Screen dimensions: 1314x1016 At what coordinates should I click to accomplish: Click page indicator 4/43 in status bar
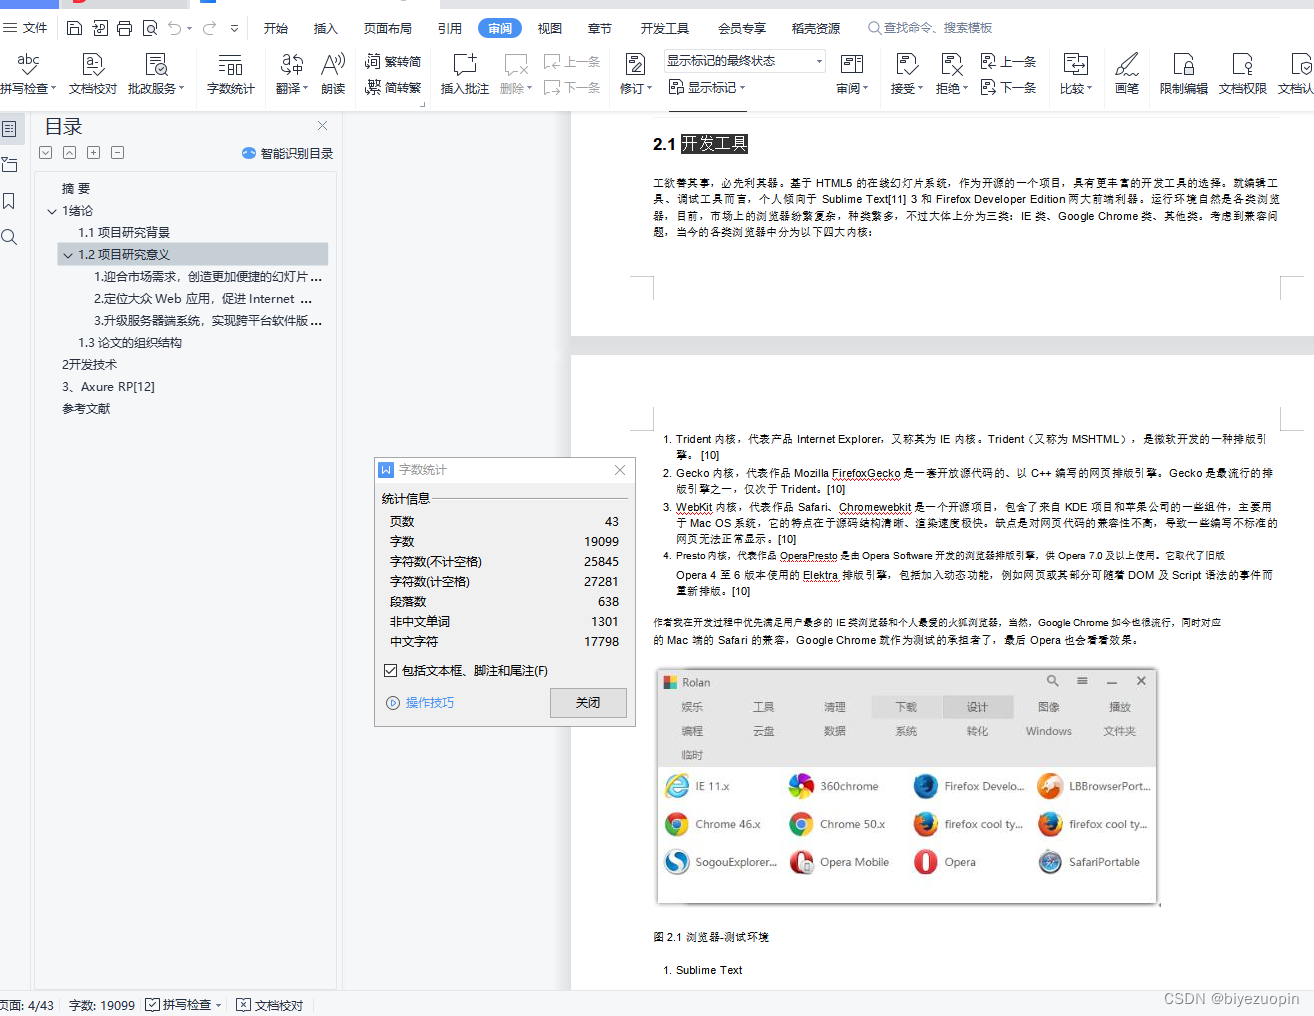[27, 1005]
